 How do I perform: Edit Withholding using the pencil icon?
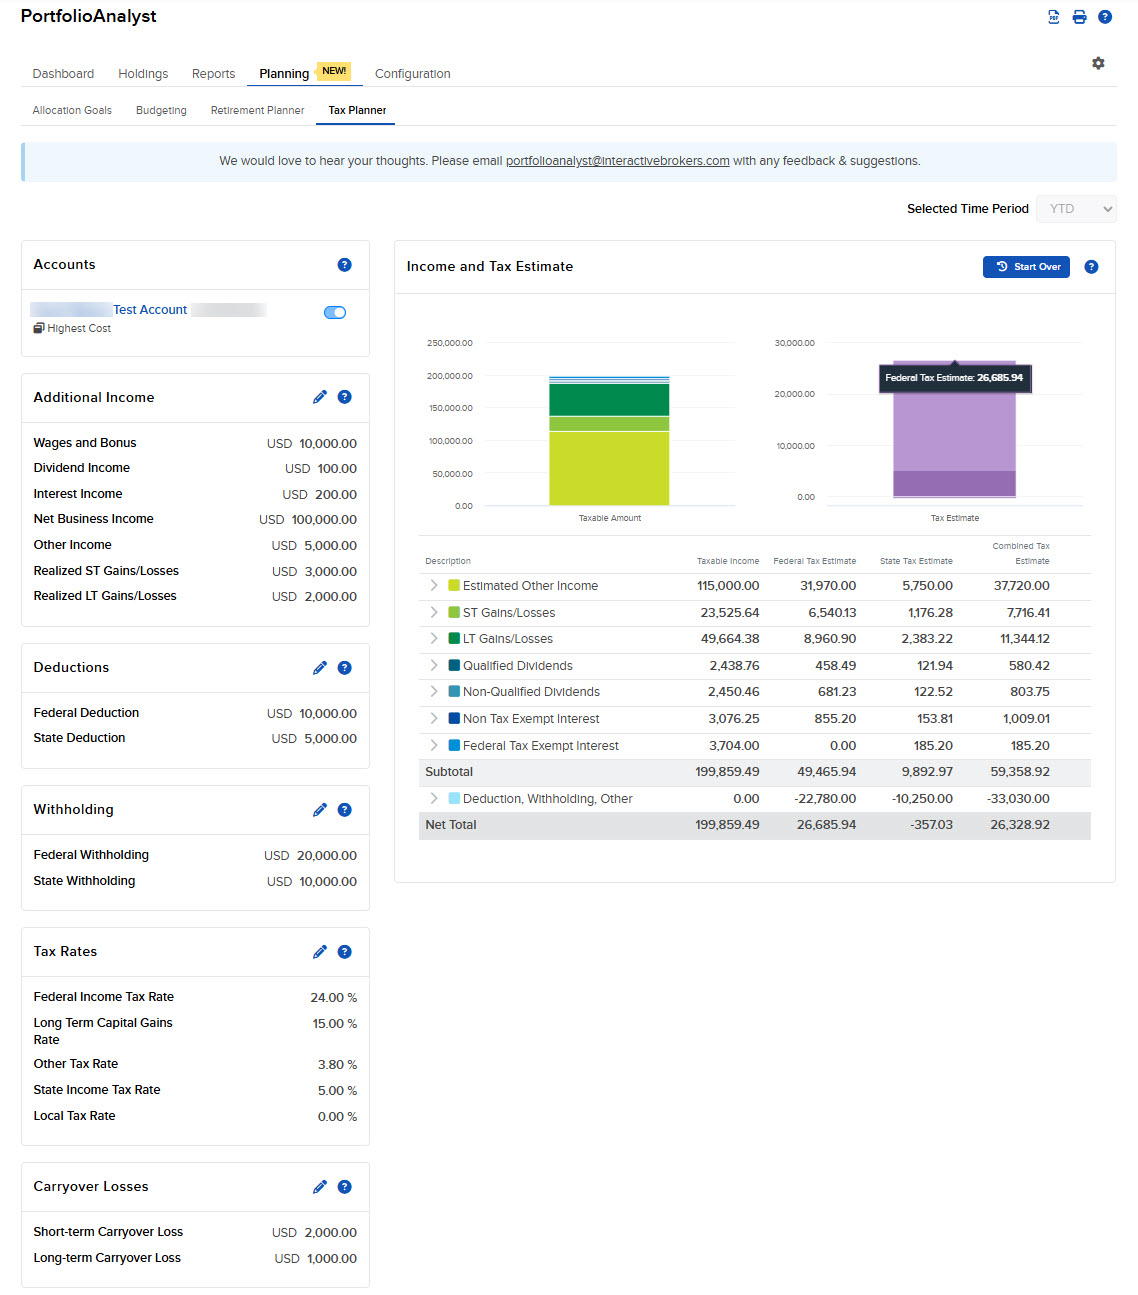(320, 810)
